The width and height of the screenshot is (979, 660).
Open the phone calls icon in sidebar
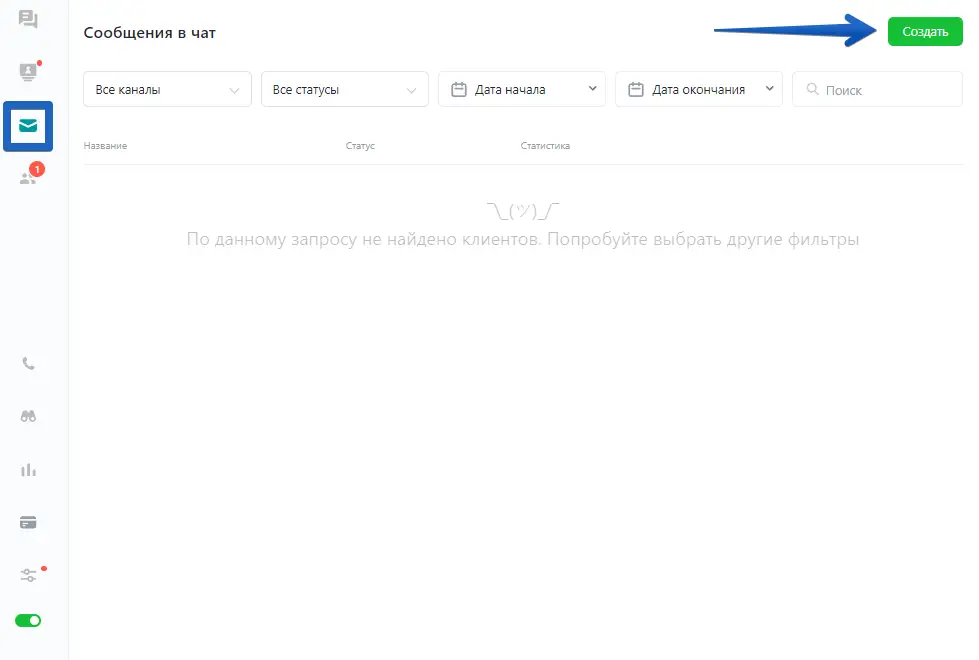pos(28,364)
